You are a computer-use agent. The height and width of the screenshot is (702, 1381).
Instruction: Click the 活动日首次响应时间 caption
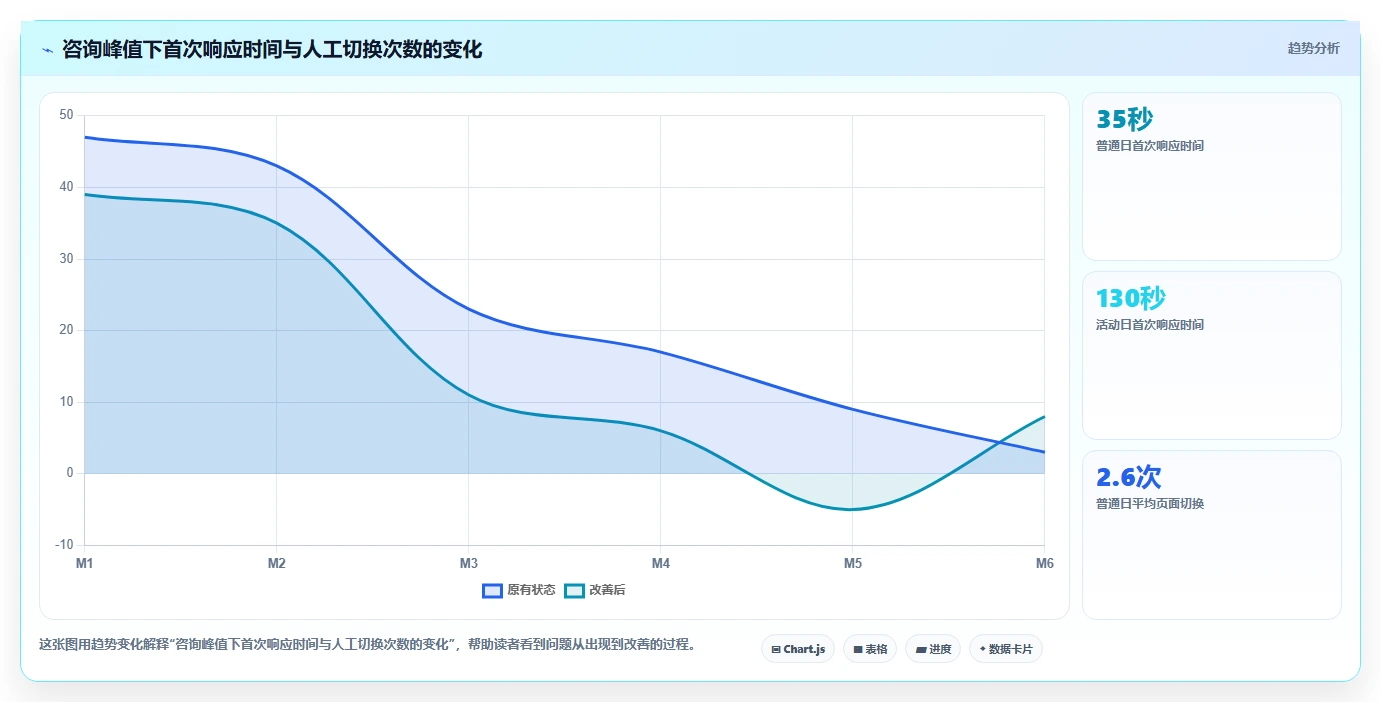click(x=1150, y=325)
